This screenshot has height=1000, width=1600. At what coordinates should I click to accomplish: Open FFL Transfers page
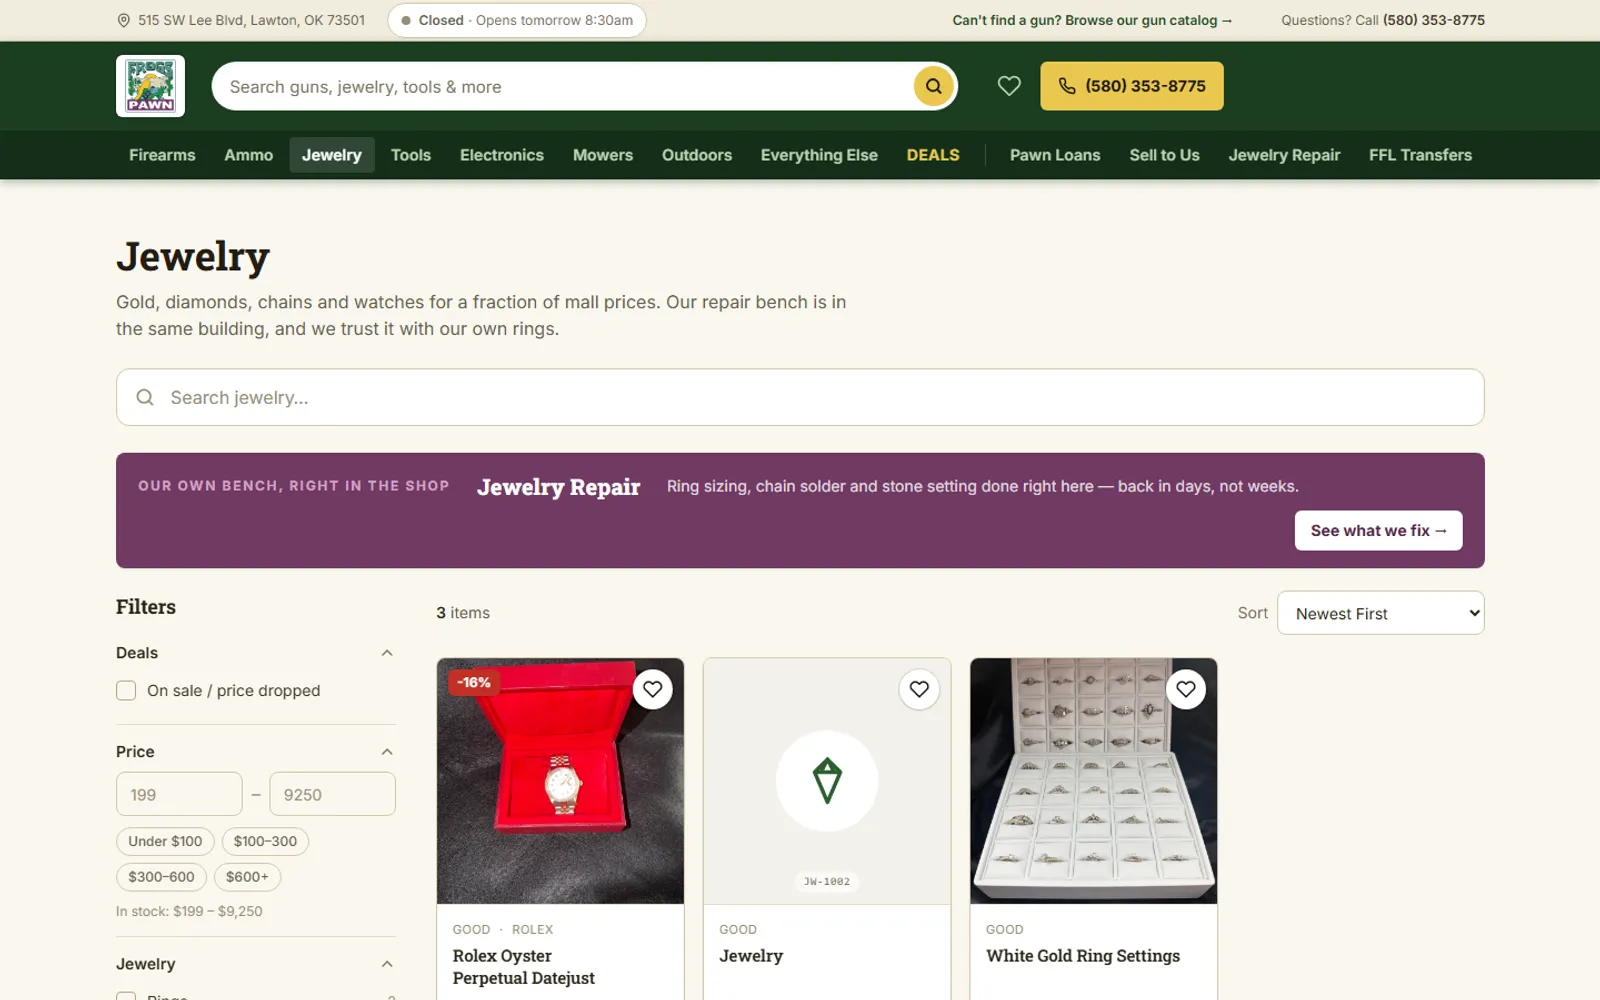(1420, 155)
